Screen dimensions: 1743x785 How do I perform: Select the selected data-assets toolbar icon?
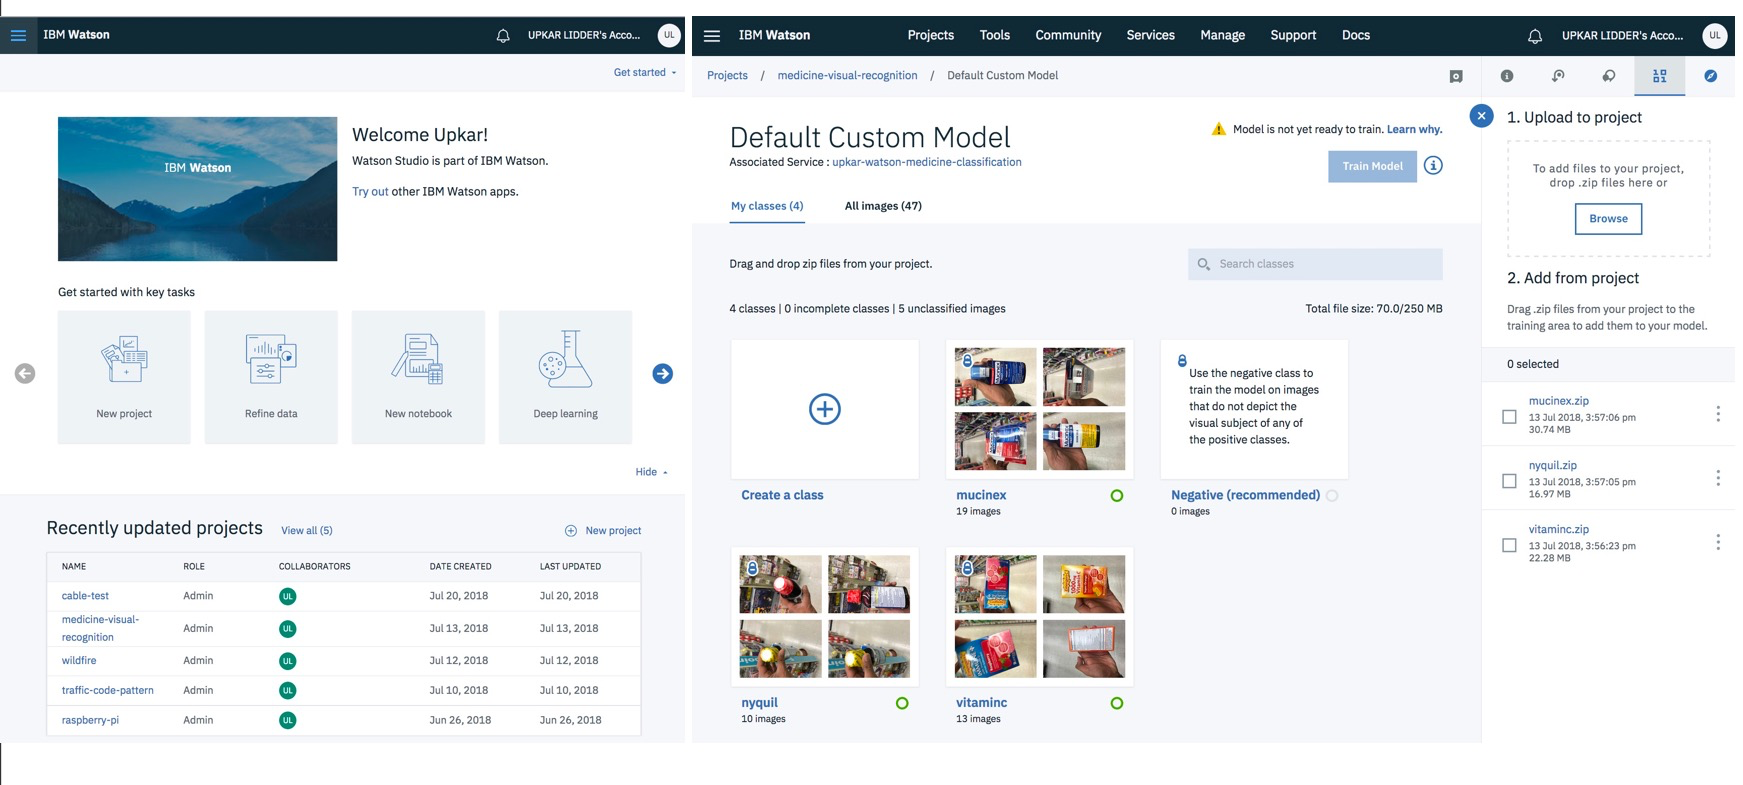coord(1660,76)
